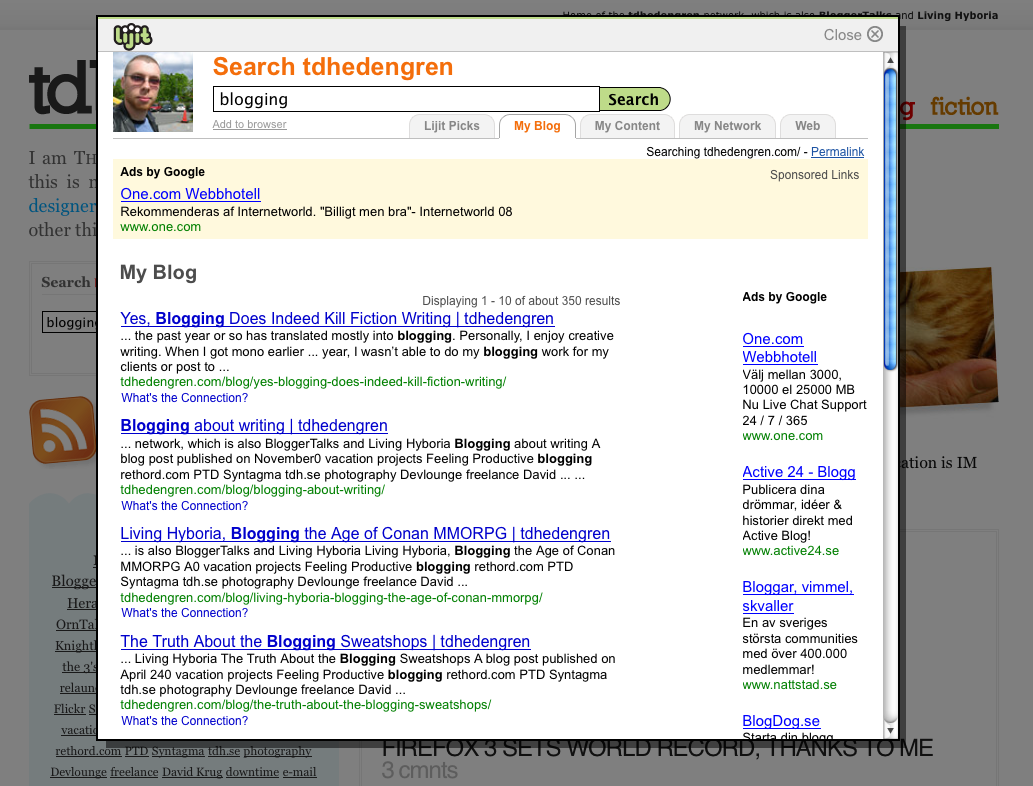Click 3 cmnts link in background page
Viewport: 1033px width, 786px height.
419,770
